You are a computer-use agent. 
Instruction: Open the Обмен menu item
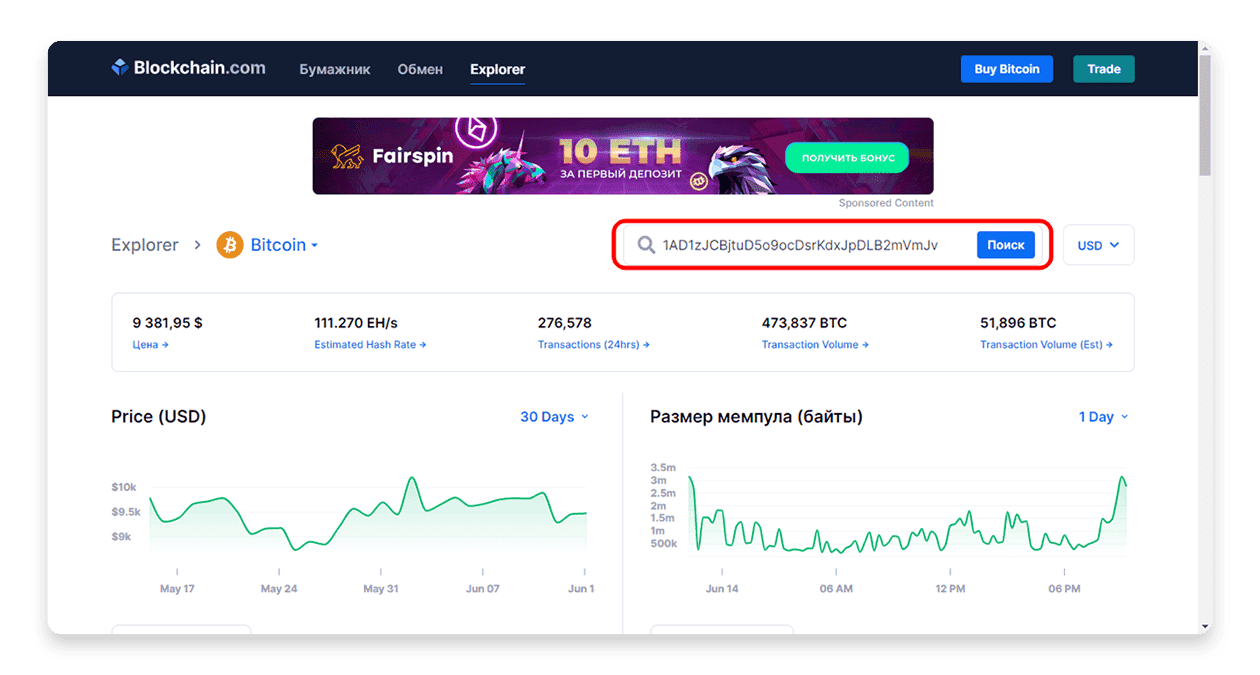coord(420,69)
